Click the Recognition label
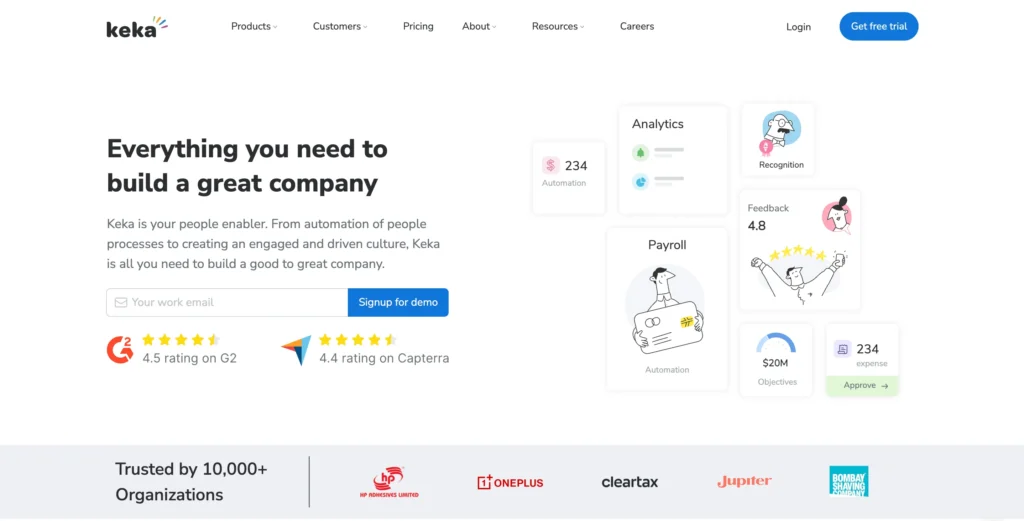The height and width of the screenshot is (521, 1024). 781,165
